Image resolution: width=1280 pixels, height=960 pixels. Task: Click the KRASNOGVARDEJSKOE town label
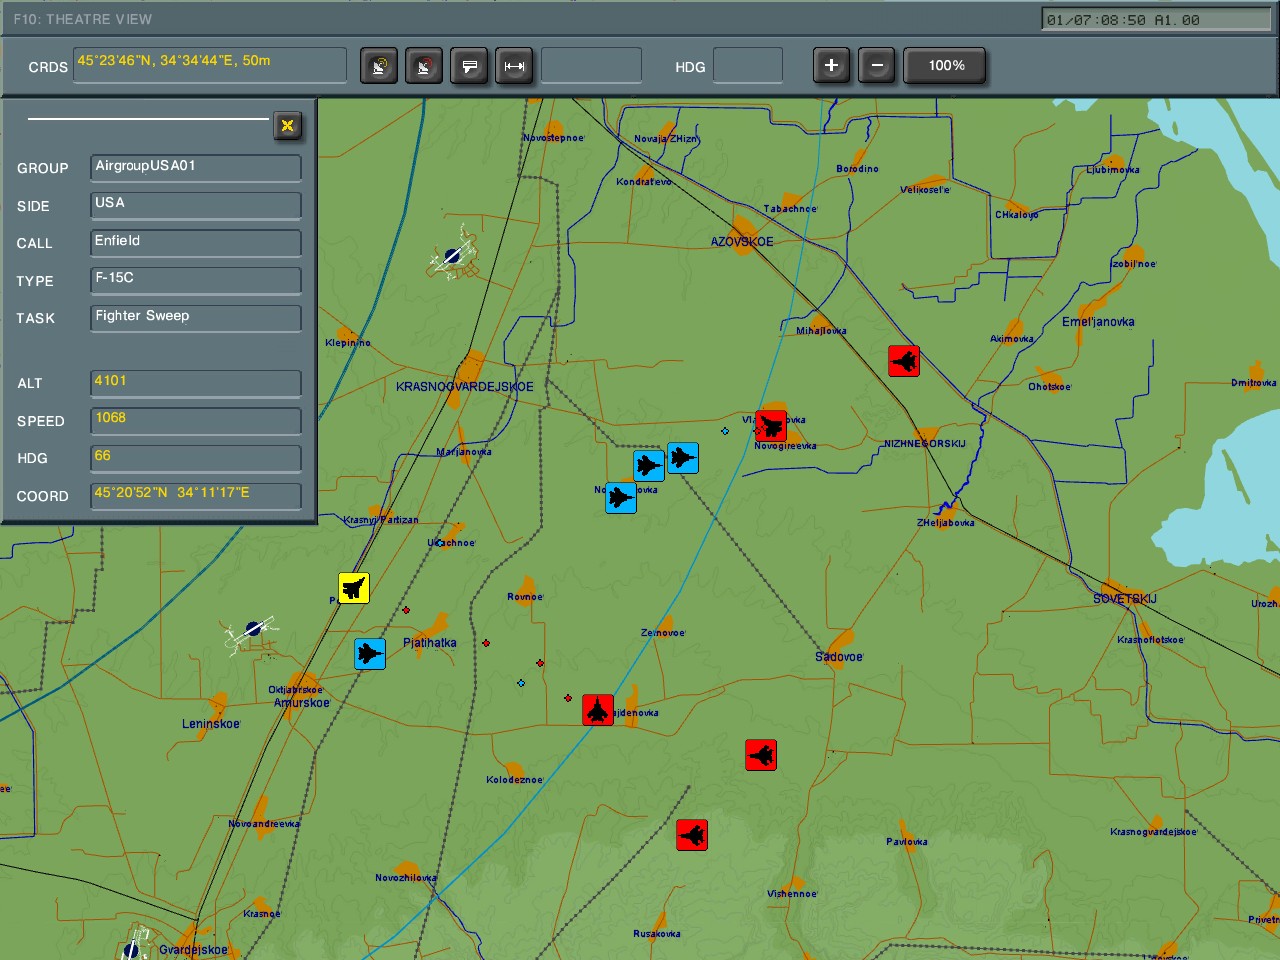tap(465, 387)
